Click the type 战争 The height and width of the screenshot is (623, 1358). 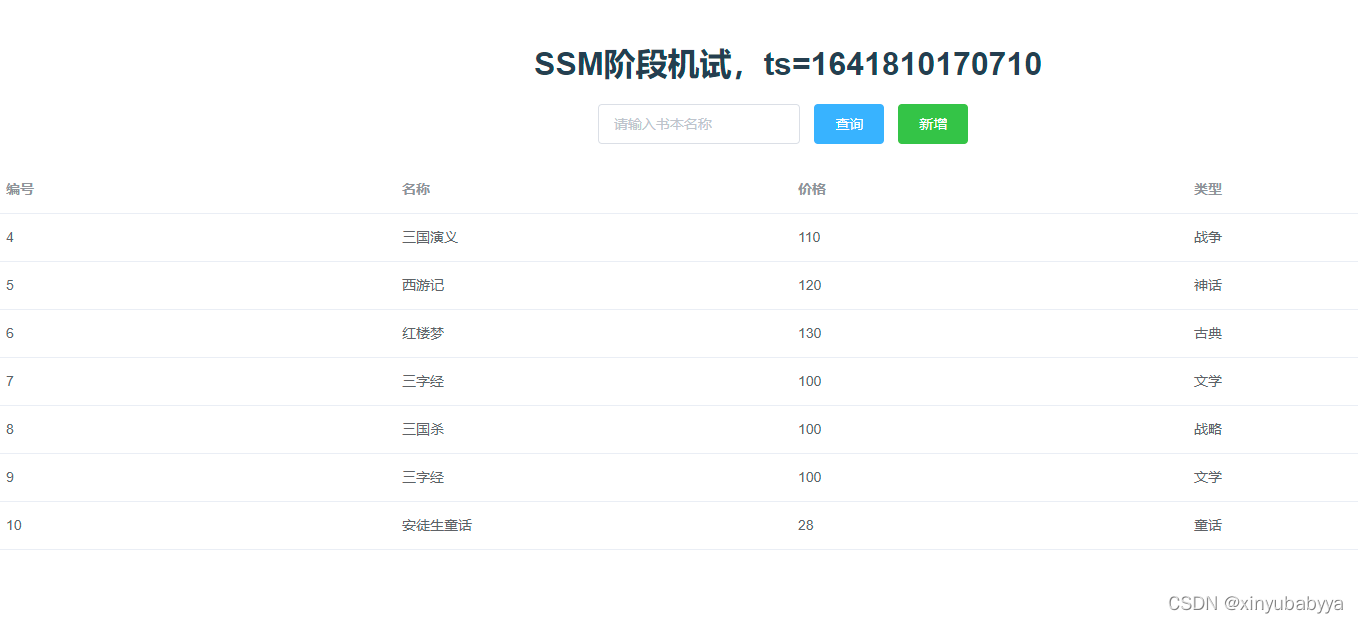tap(1208, 237)
